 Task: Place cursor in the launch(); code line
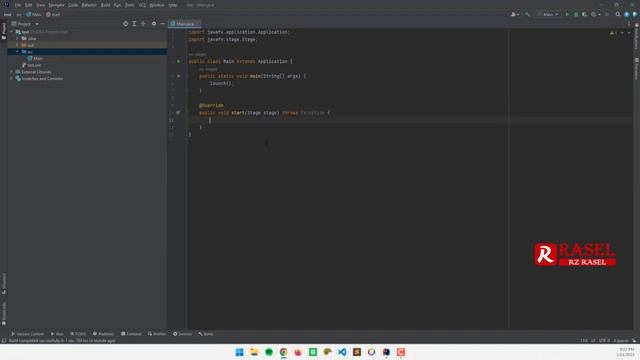tap(222, 83)
